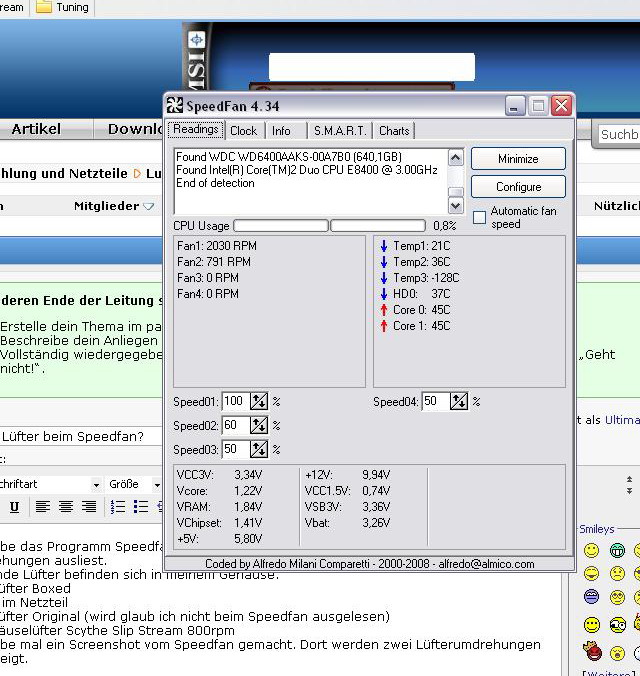Click the HD0 blue down arrow icon

pos(384,294)
